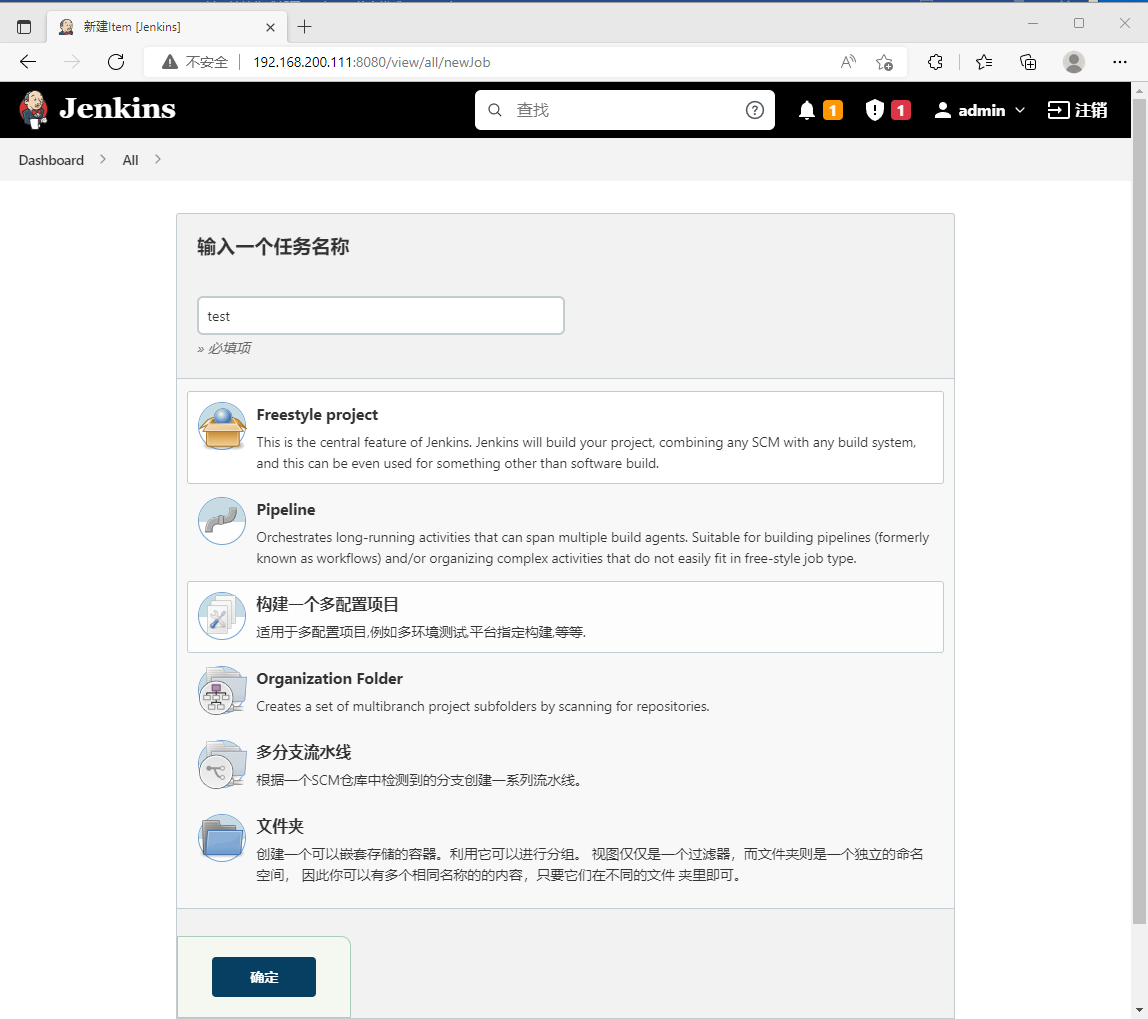Open the Jenkins home title link
1148x1019 pixels.
[x=117, y=109]
